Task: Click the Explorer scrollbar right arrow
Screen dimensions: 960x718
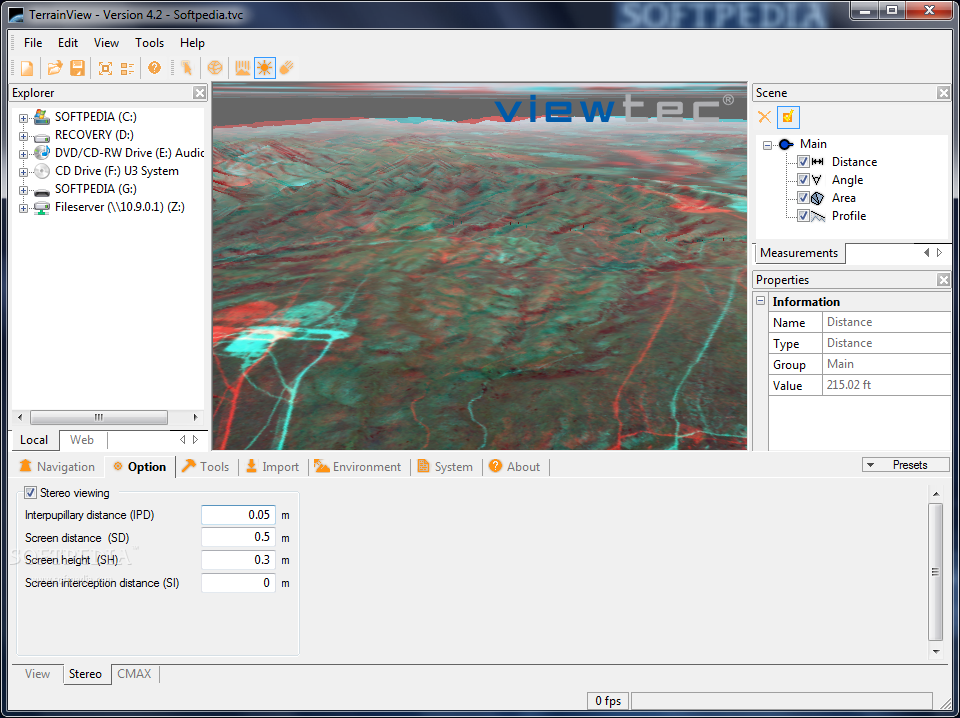Action: pyautogui.click(x=195, y=417)
